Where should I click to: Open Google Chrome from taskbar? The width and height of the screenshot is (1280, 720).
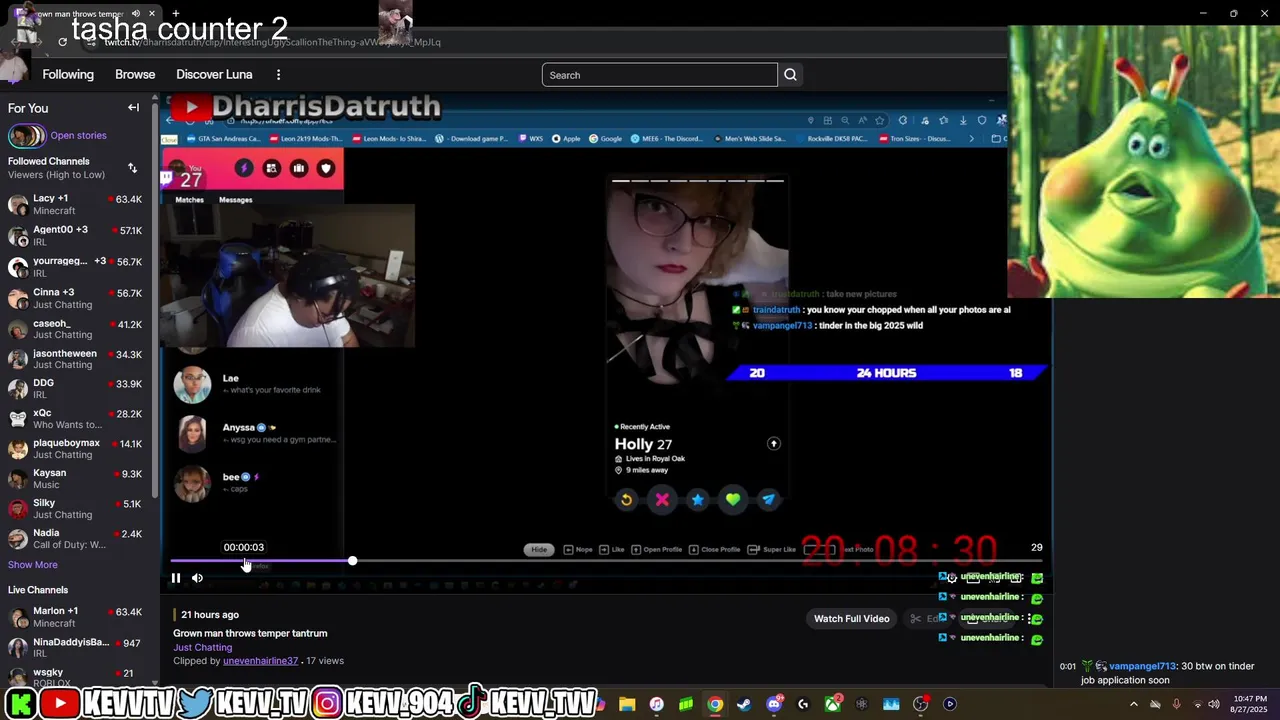click(x=715, y=705)
